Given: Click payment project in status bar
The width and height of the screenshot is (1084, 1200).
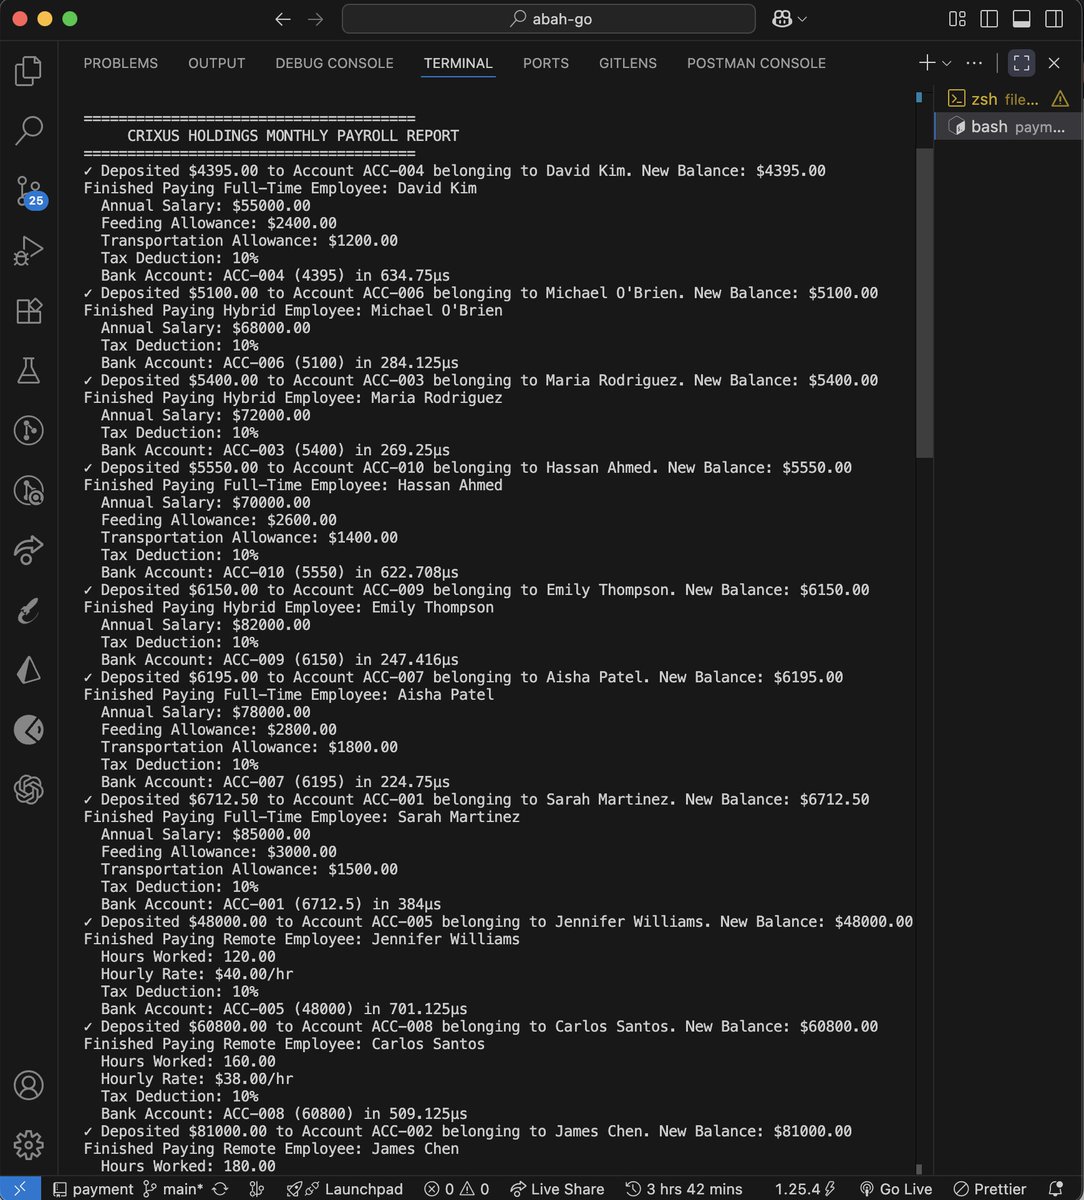Looking at the screenshot, I should 92,1189.
